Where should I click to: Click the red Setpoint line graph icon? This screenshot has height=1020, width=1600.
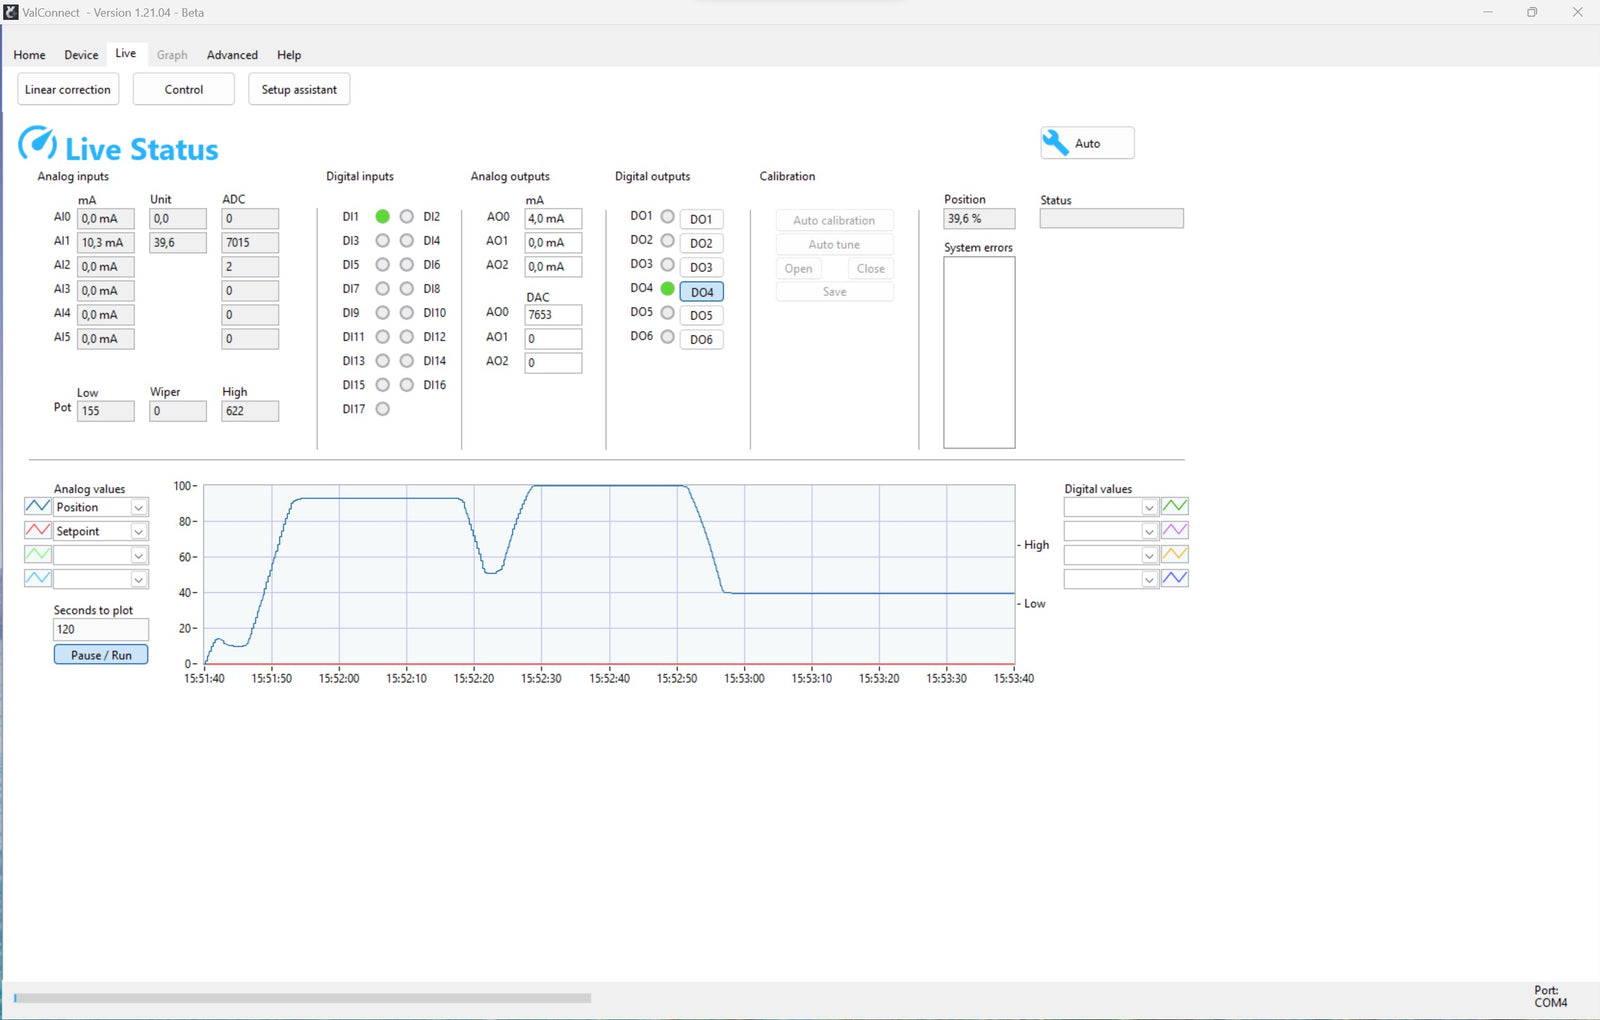(37, 531)
